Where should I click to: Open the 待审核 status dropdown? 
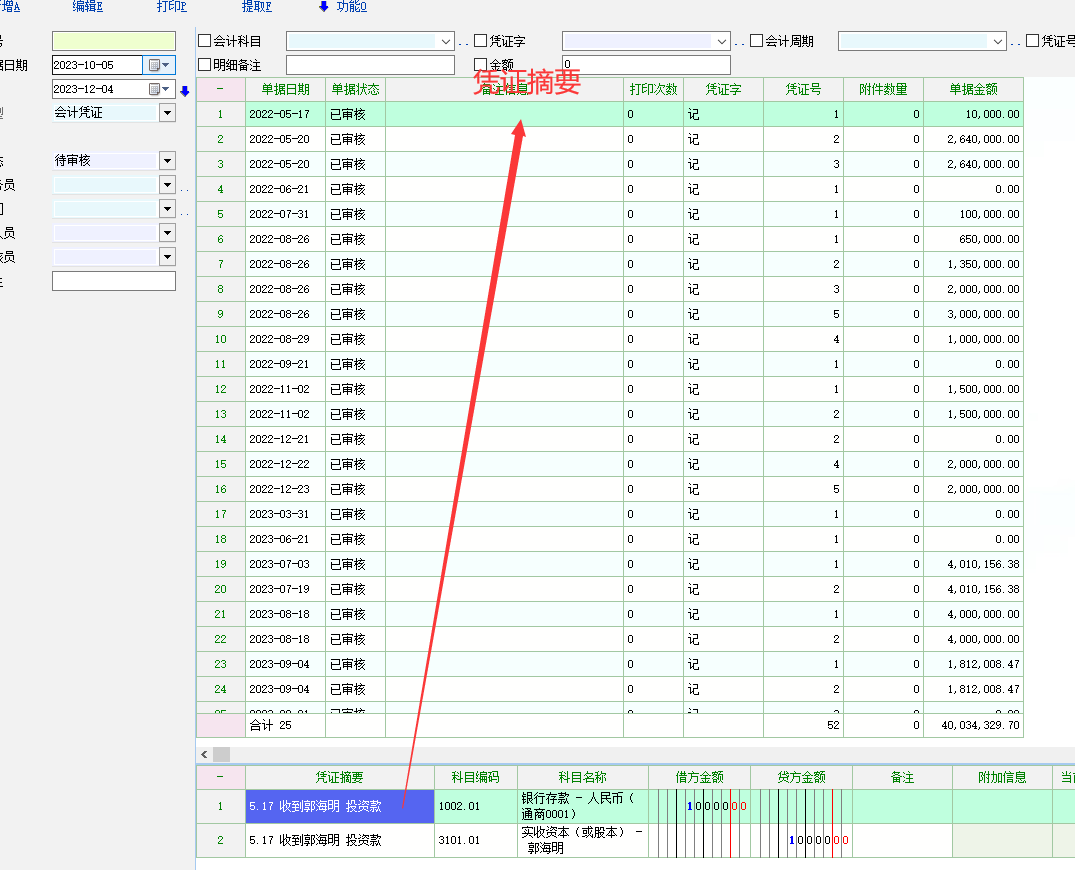(x=167, y=161)
